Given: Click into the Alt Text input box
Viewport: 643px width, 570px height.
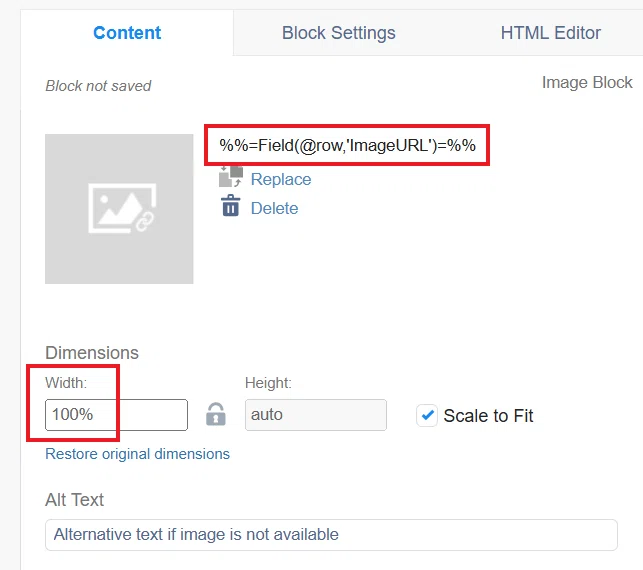Looking at the screenshot, I should click(331, 535).
